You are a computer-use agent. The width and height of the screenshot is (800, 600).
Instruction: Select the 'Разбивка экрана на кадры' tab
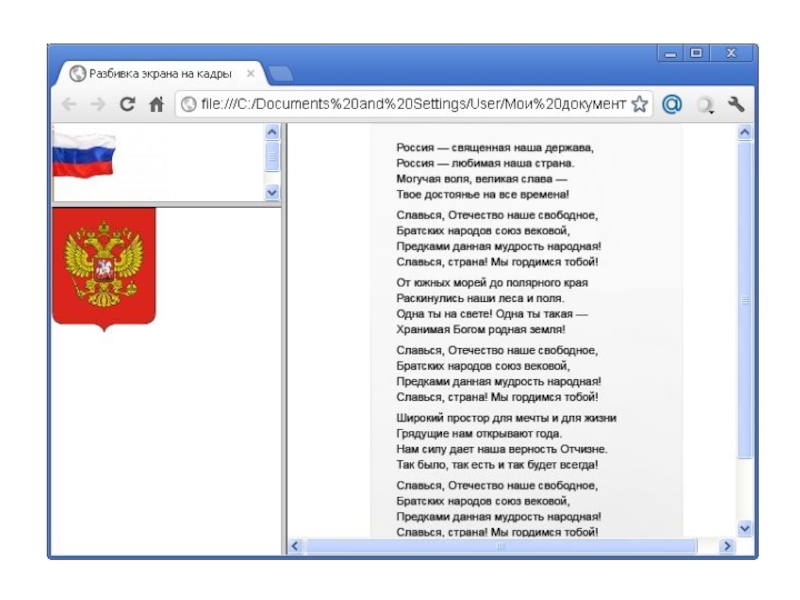coord(160,73)
